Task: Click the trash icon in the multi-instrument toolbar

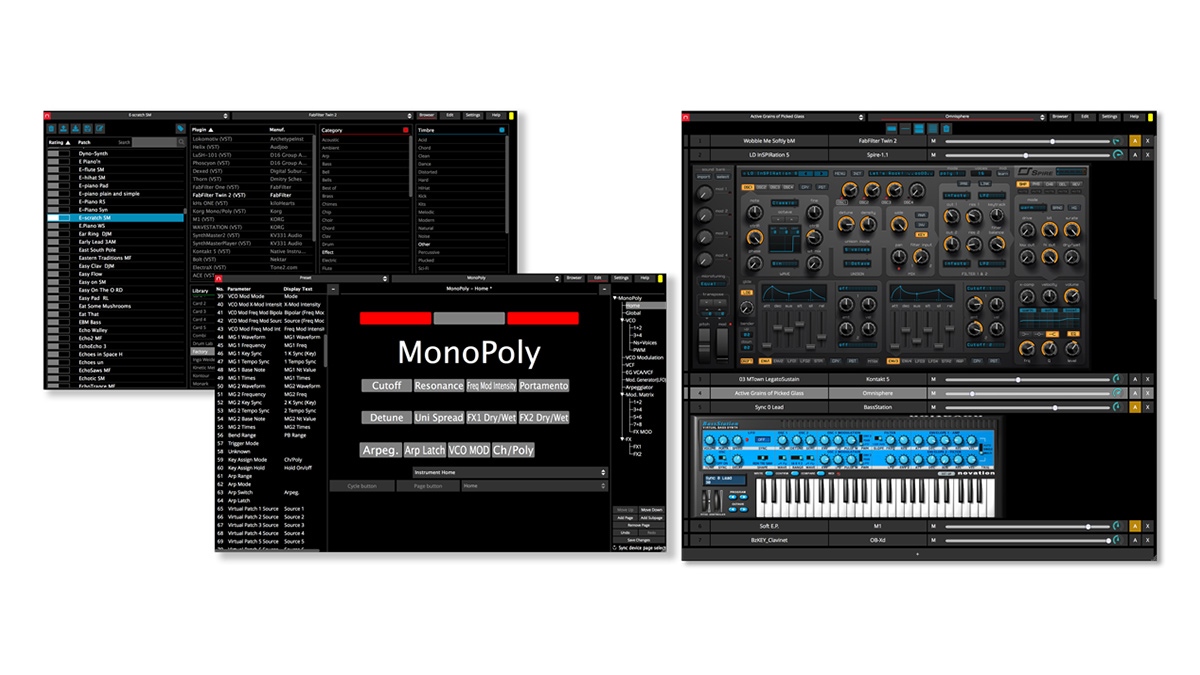Action: point(946,129)
